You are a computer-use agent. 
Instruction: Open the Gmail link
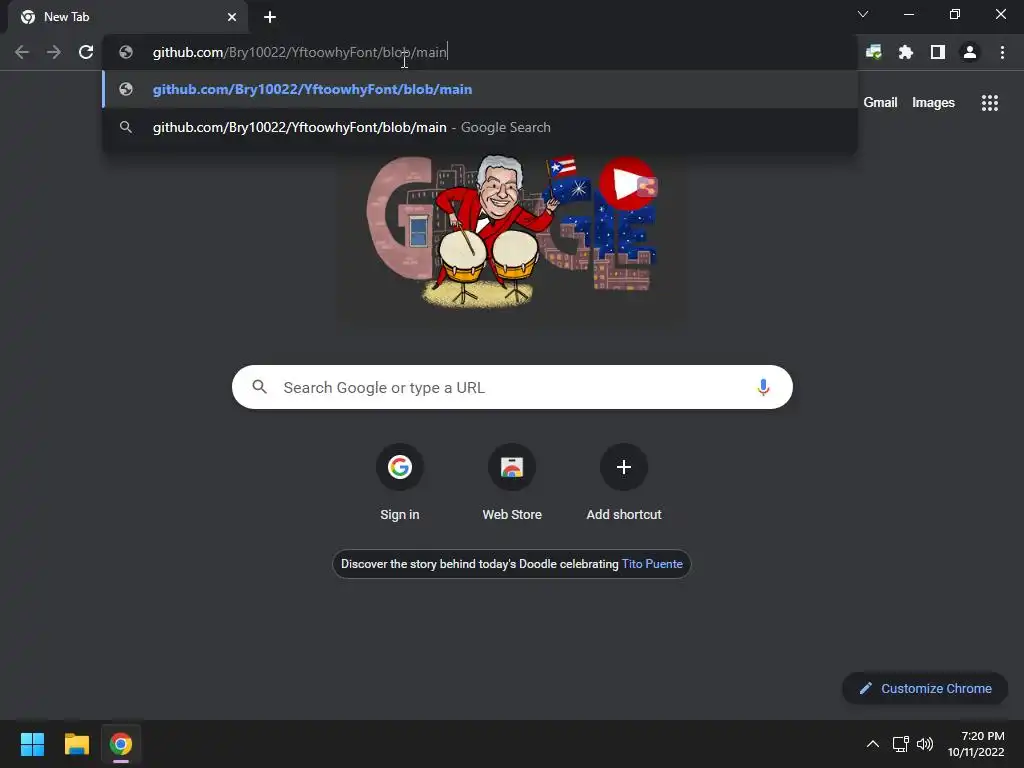880,103
